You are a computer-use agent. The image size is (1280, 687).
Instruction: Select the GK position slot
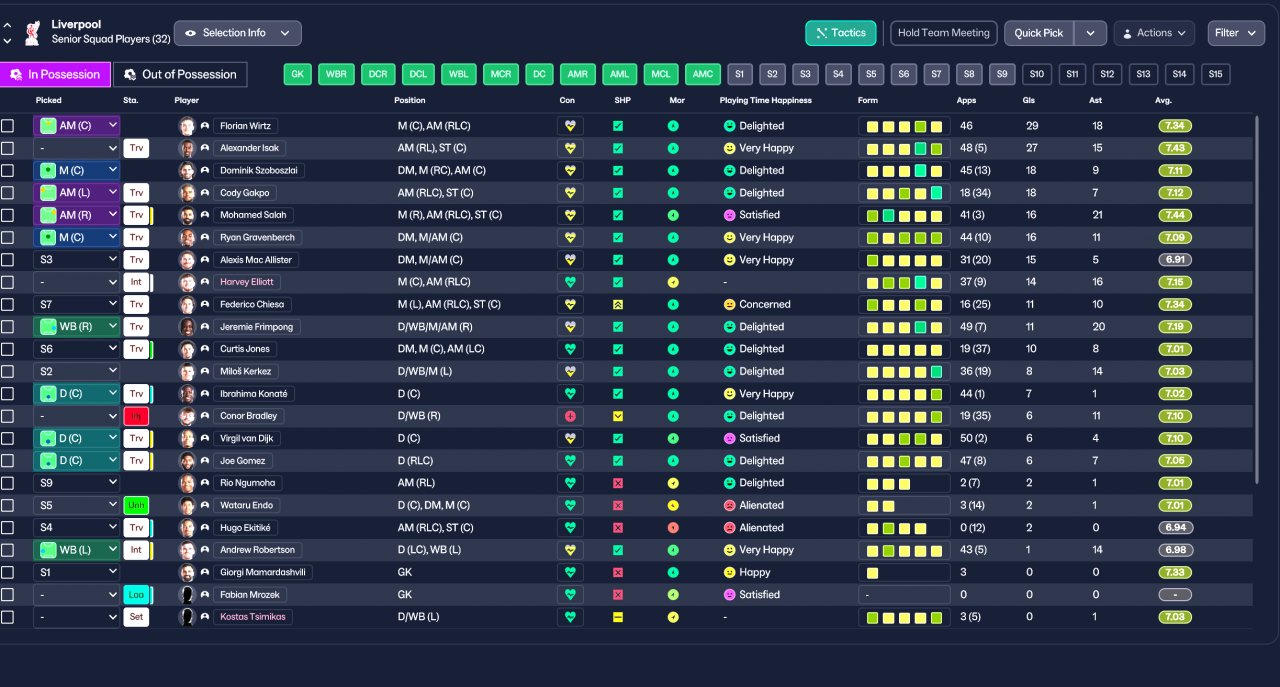click(x=298, y=74)
